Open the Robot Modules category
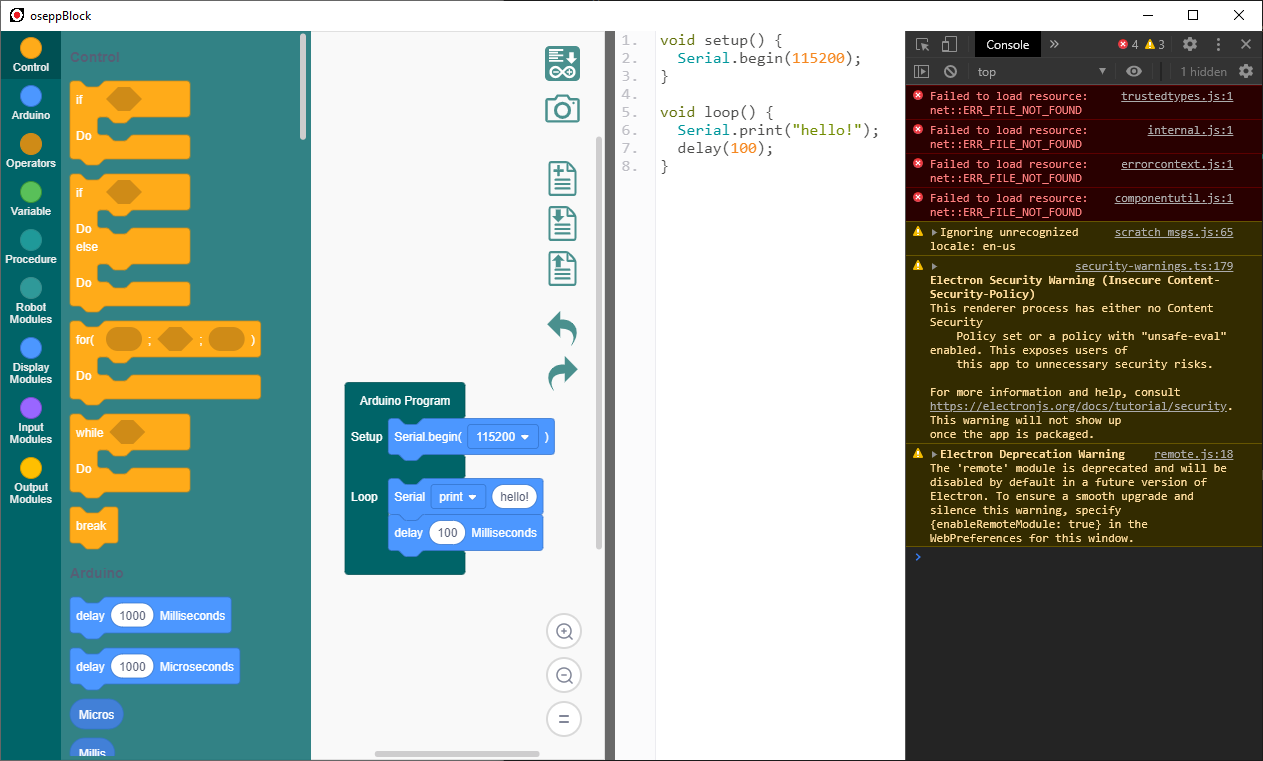1263x761 pixels. 31,301
